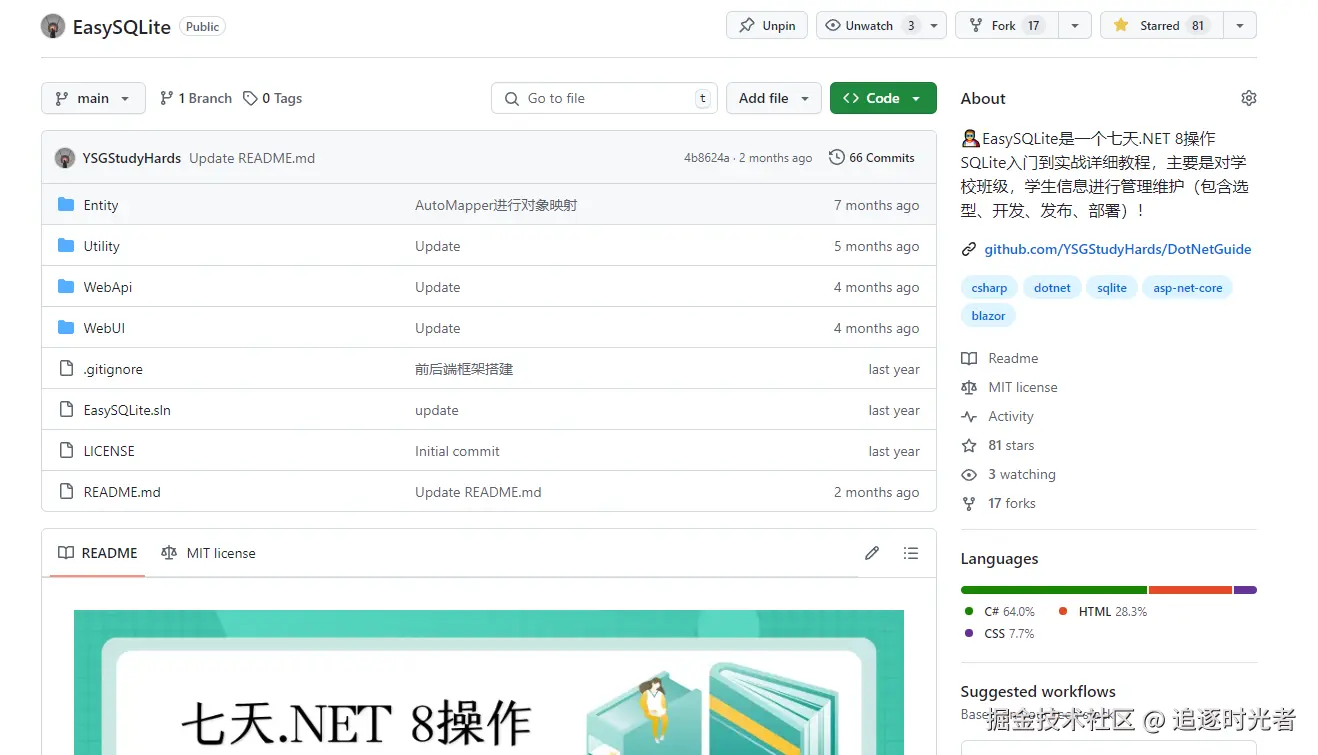The height and width of the screenshot is (755, 1318).
Task: Open the Activity link
Action: point(998,416)
